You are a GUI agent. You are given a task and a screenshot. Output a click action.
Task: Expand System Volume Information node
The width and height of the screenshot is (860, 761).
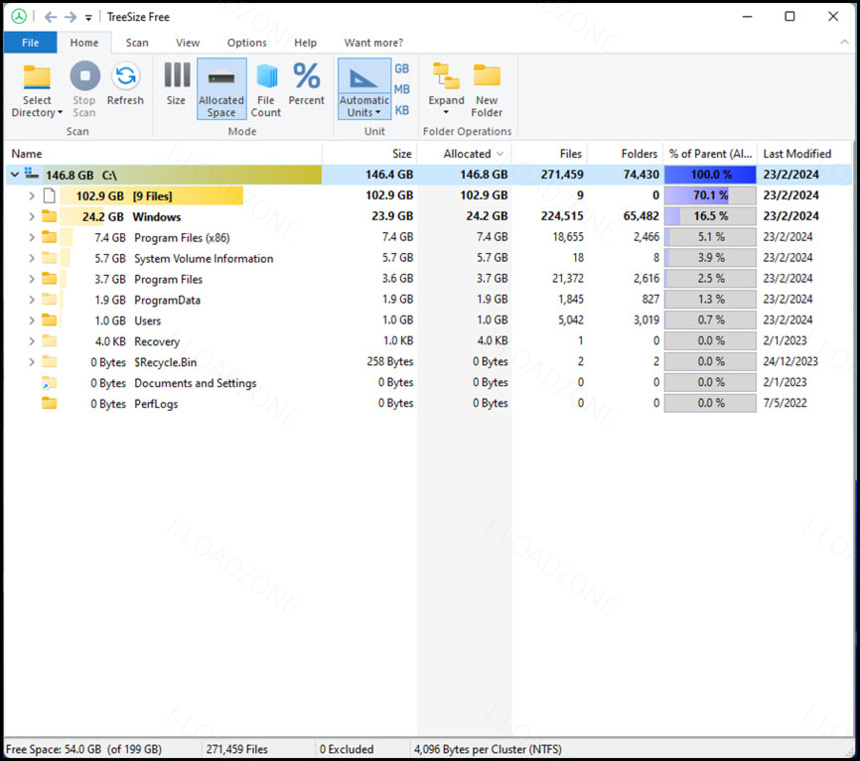click(x=32, y=258)
